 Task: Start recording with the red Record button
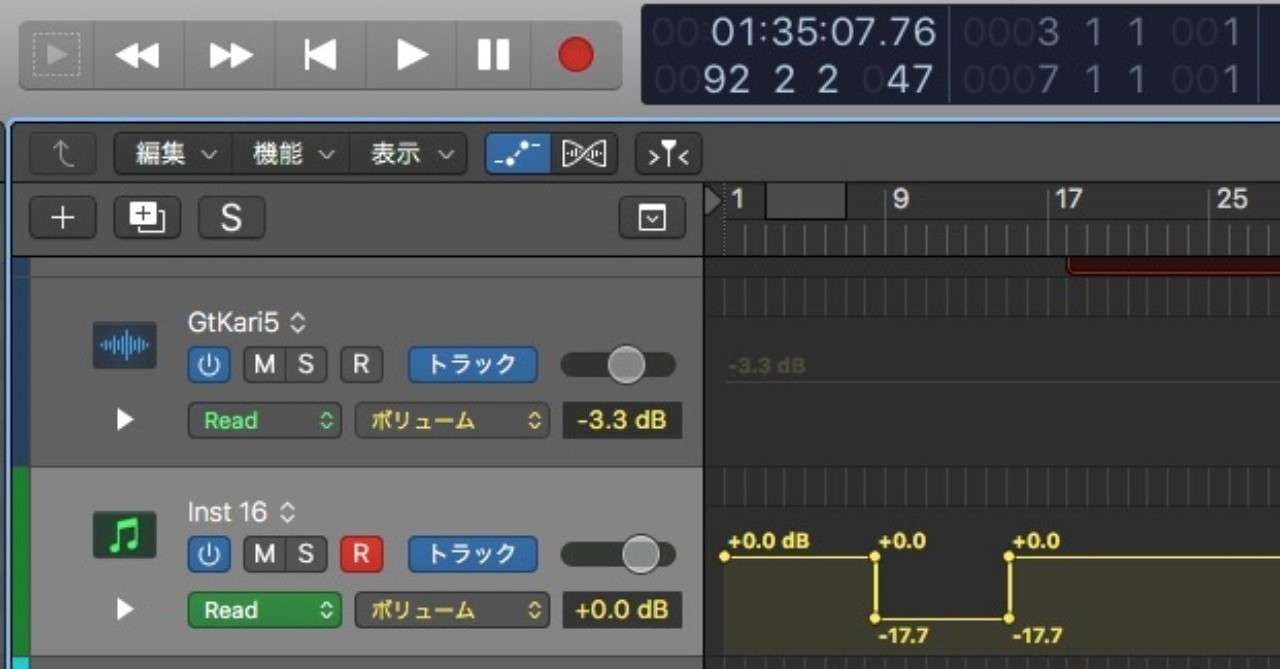(x=575, y=55)
